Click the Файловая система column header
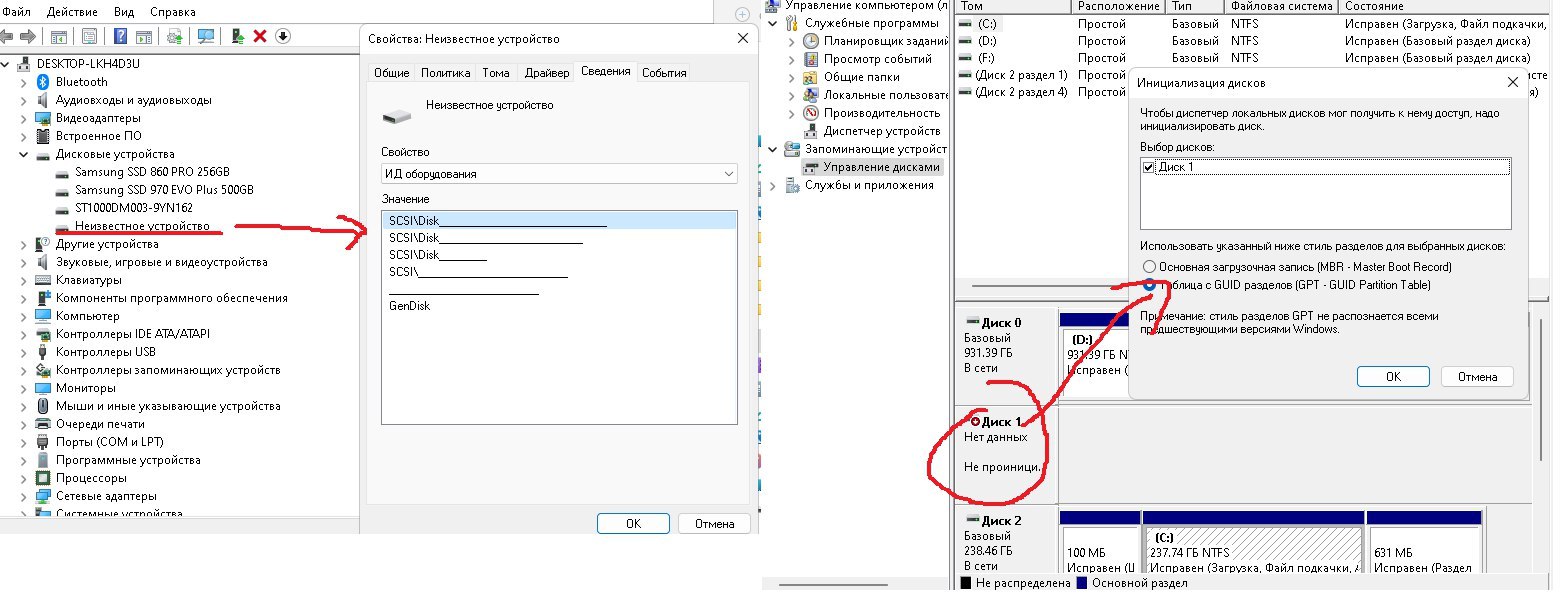 (x=1284, y=6)
